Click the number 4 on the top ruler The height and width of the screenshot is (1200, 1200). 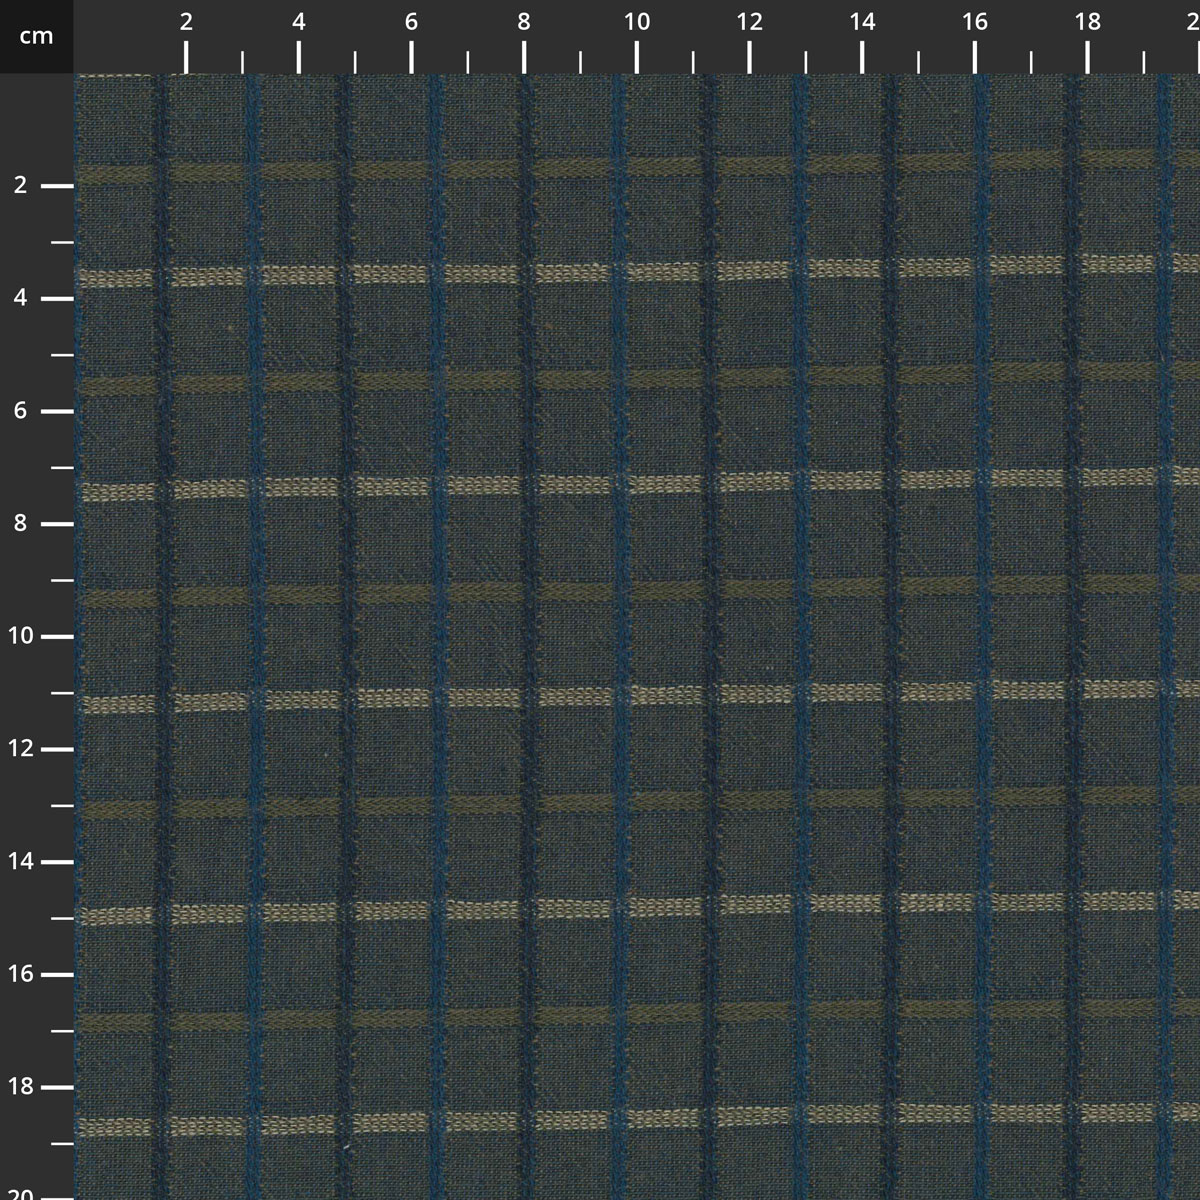click(298, 22)
